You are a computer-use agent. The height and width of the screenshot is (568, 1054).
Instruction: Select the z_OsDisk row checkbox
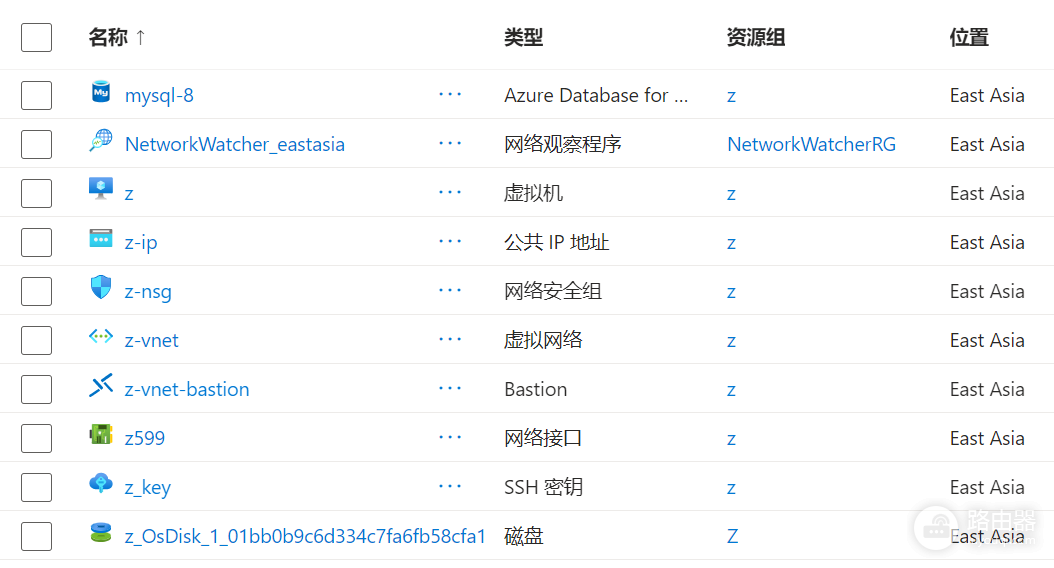(x=36, y=536)
